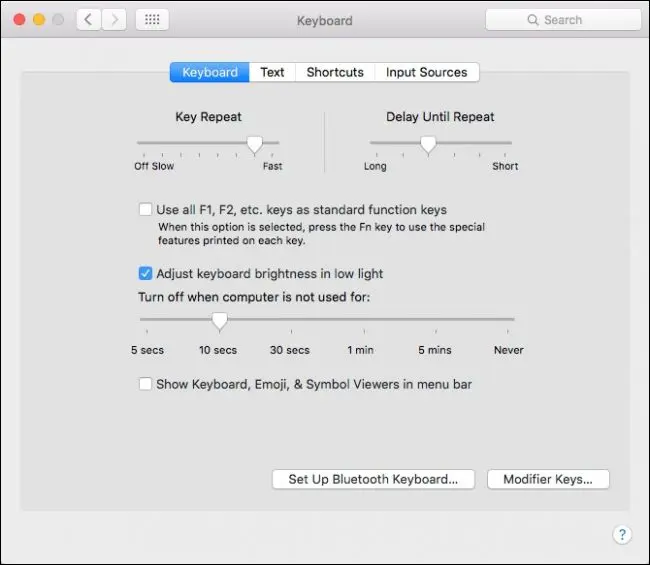Click the Short label of Delay Until Repeat
Screen dimensions: 650x565
505,166
